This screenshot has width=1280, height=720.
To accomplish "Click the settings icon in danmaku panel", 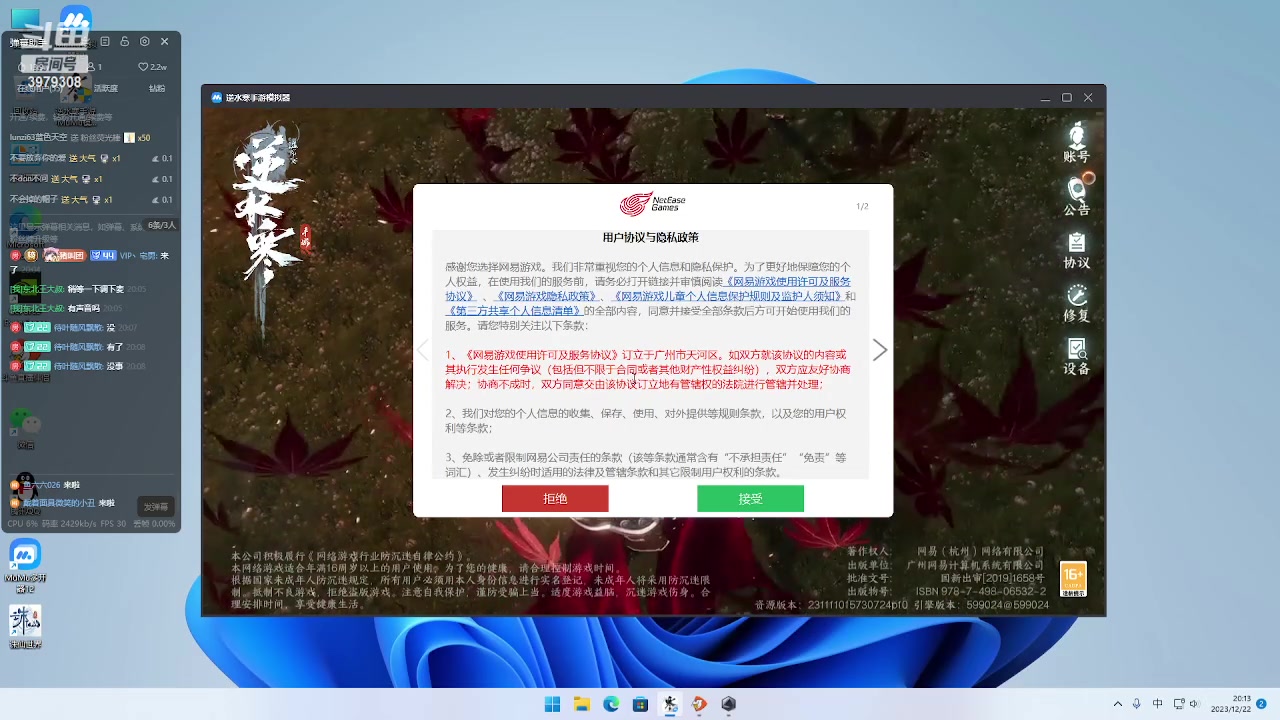I will click(145, 41).
